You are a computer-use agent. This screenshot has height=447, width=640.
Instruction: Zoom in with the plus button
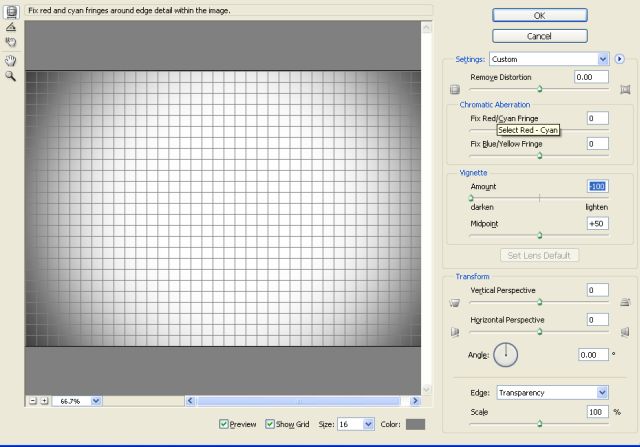coord(44,401)
